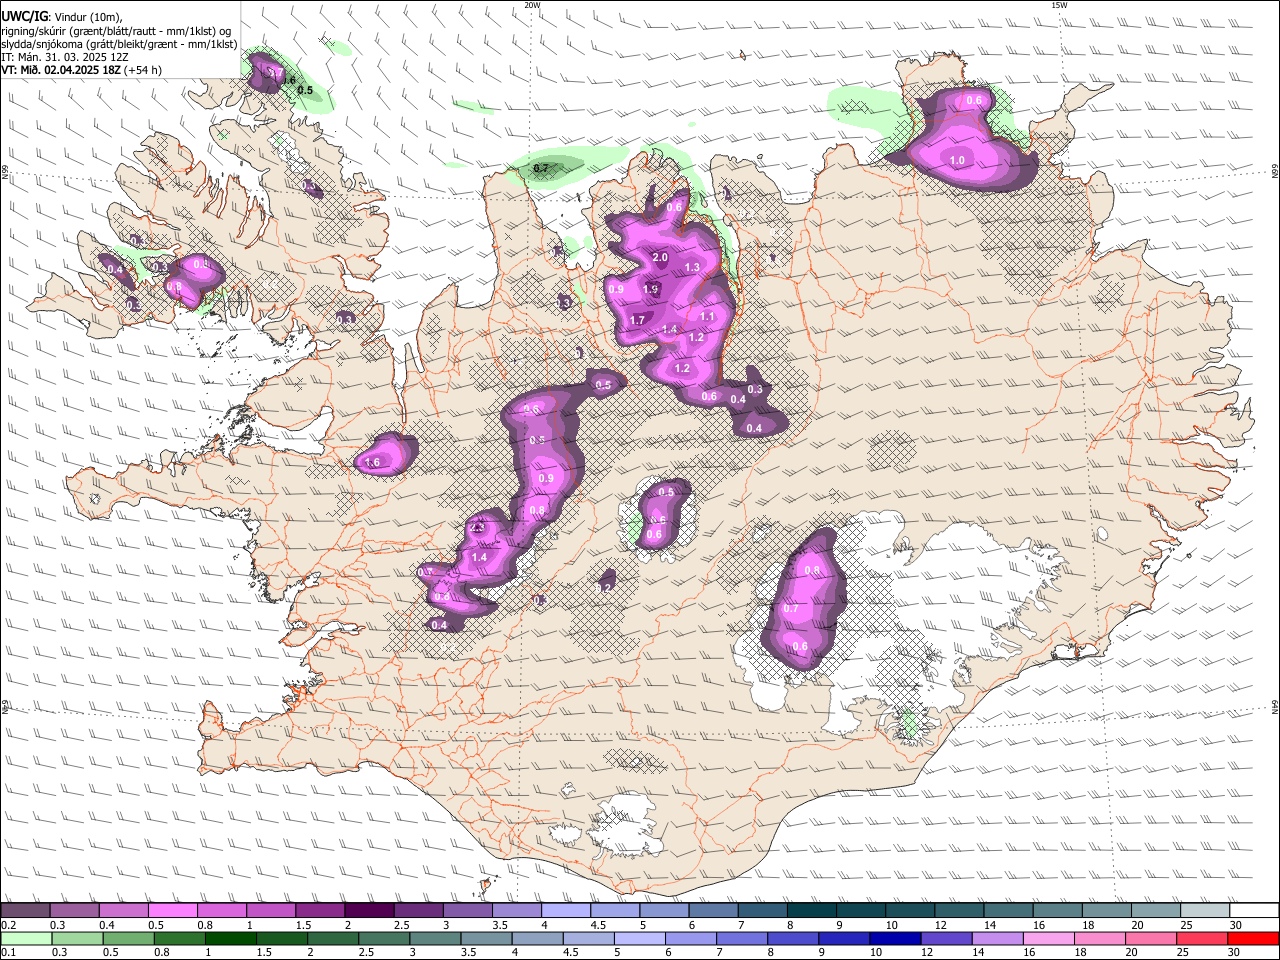Screen dimensions: 1280x960
Task: Click the '2.3' snowfall value on the map
Action: (x=477, y=527)
